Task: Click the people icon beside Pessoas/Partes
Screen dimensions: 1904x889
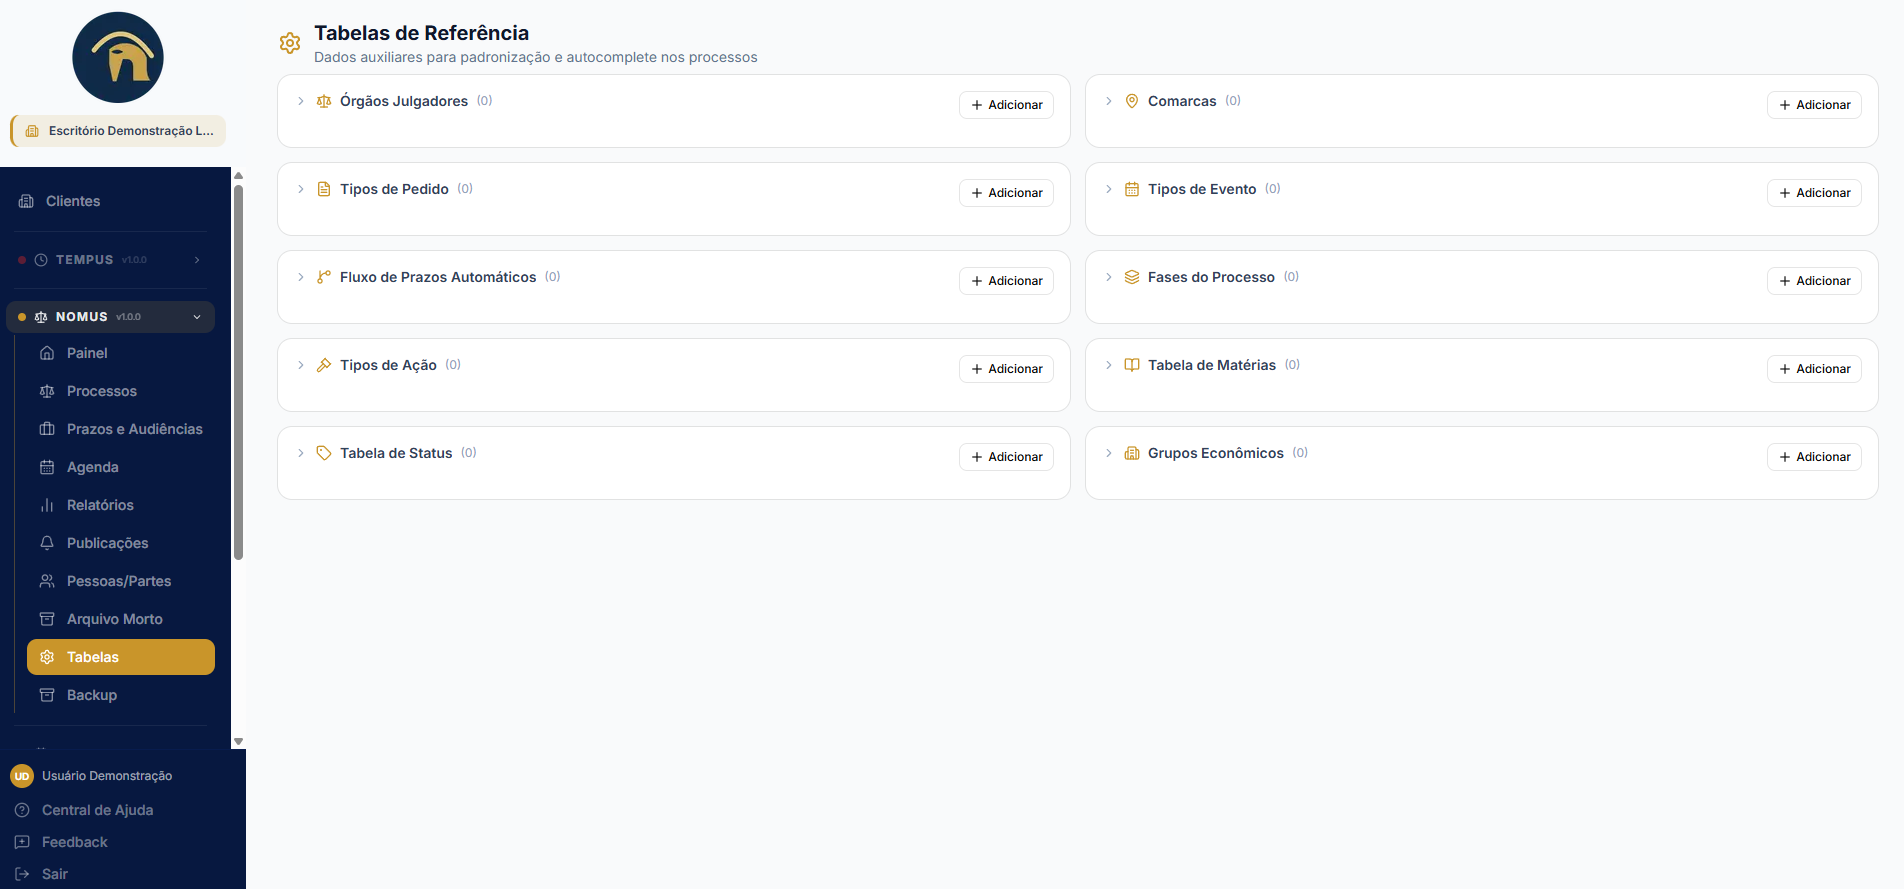Action: coord(47,581)
